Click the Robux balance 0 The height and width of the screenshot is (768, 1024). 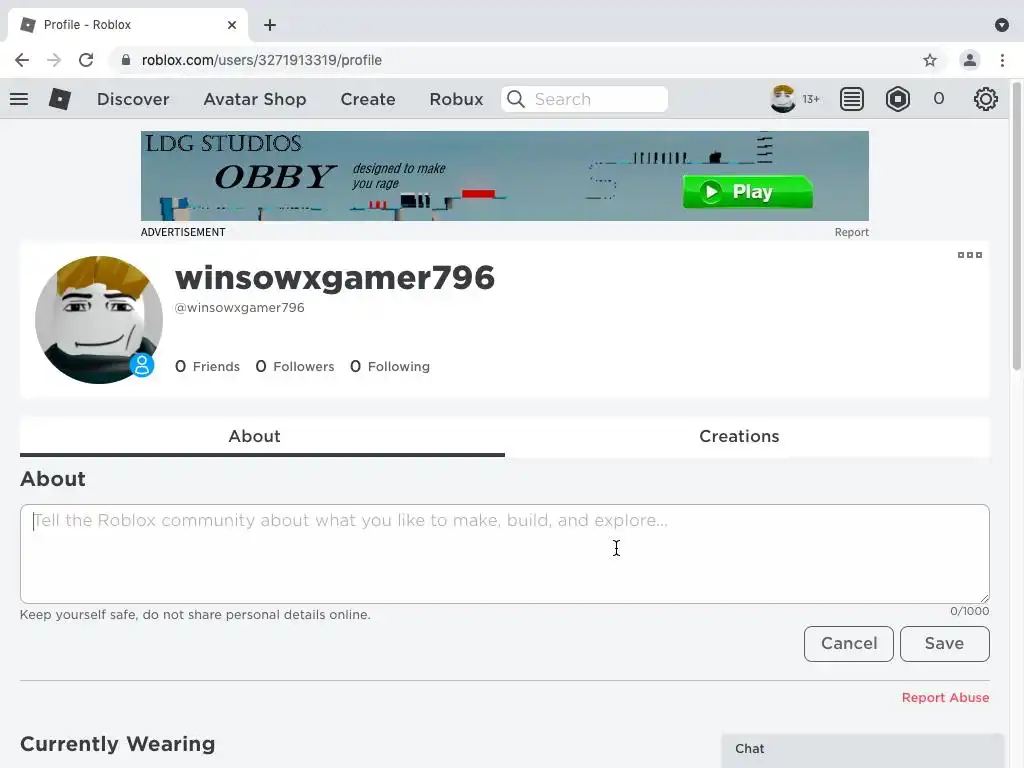coord(938,99)
